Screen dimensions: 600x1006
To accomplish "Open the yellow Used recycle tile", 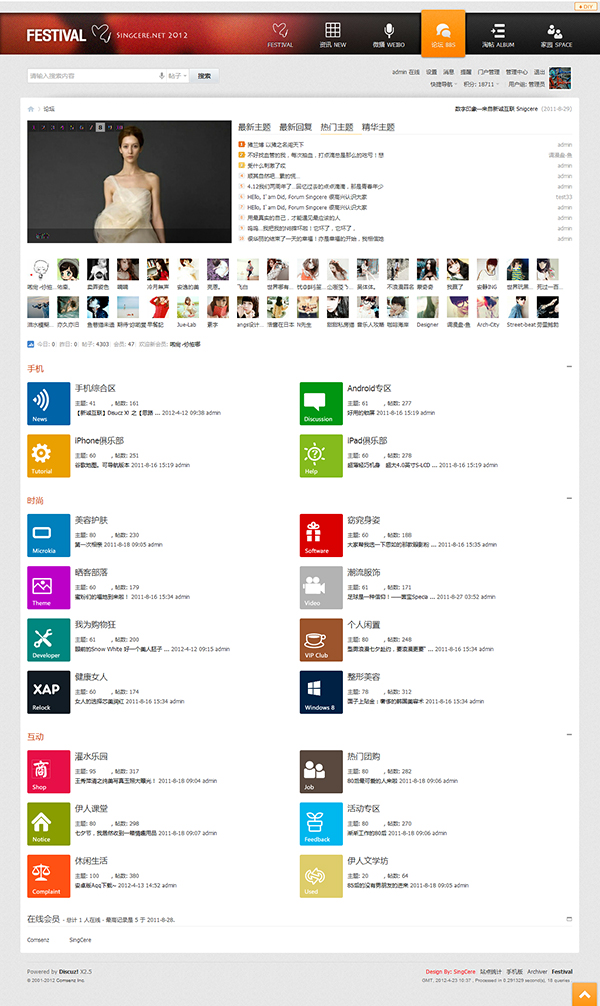I will (321, 876).
